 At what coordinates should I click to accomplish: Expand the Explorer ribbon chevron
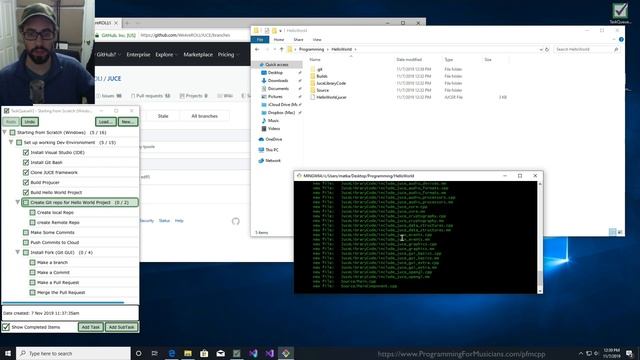613,40
